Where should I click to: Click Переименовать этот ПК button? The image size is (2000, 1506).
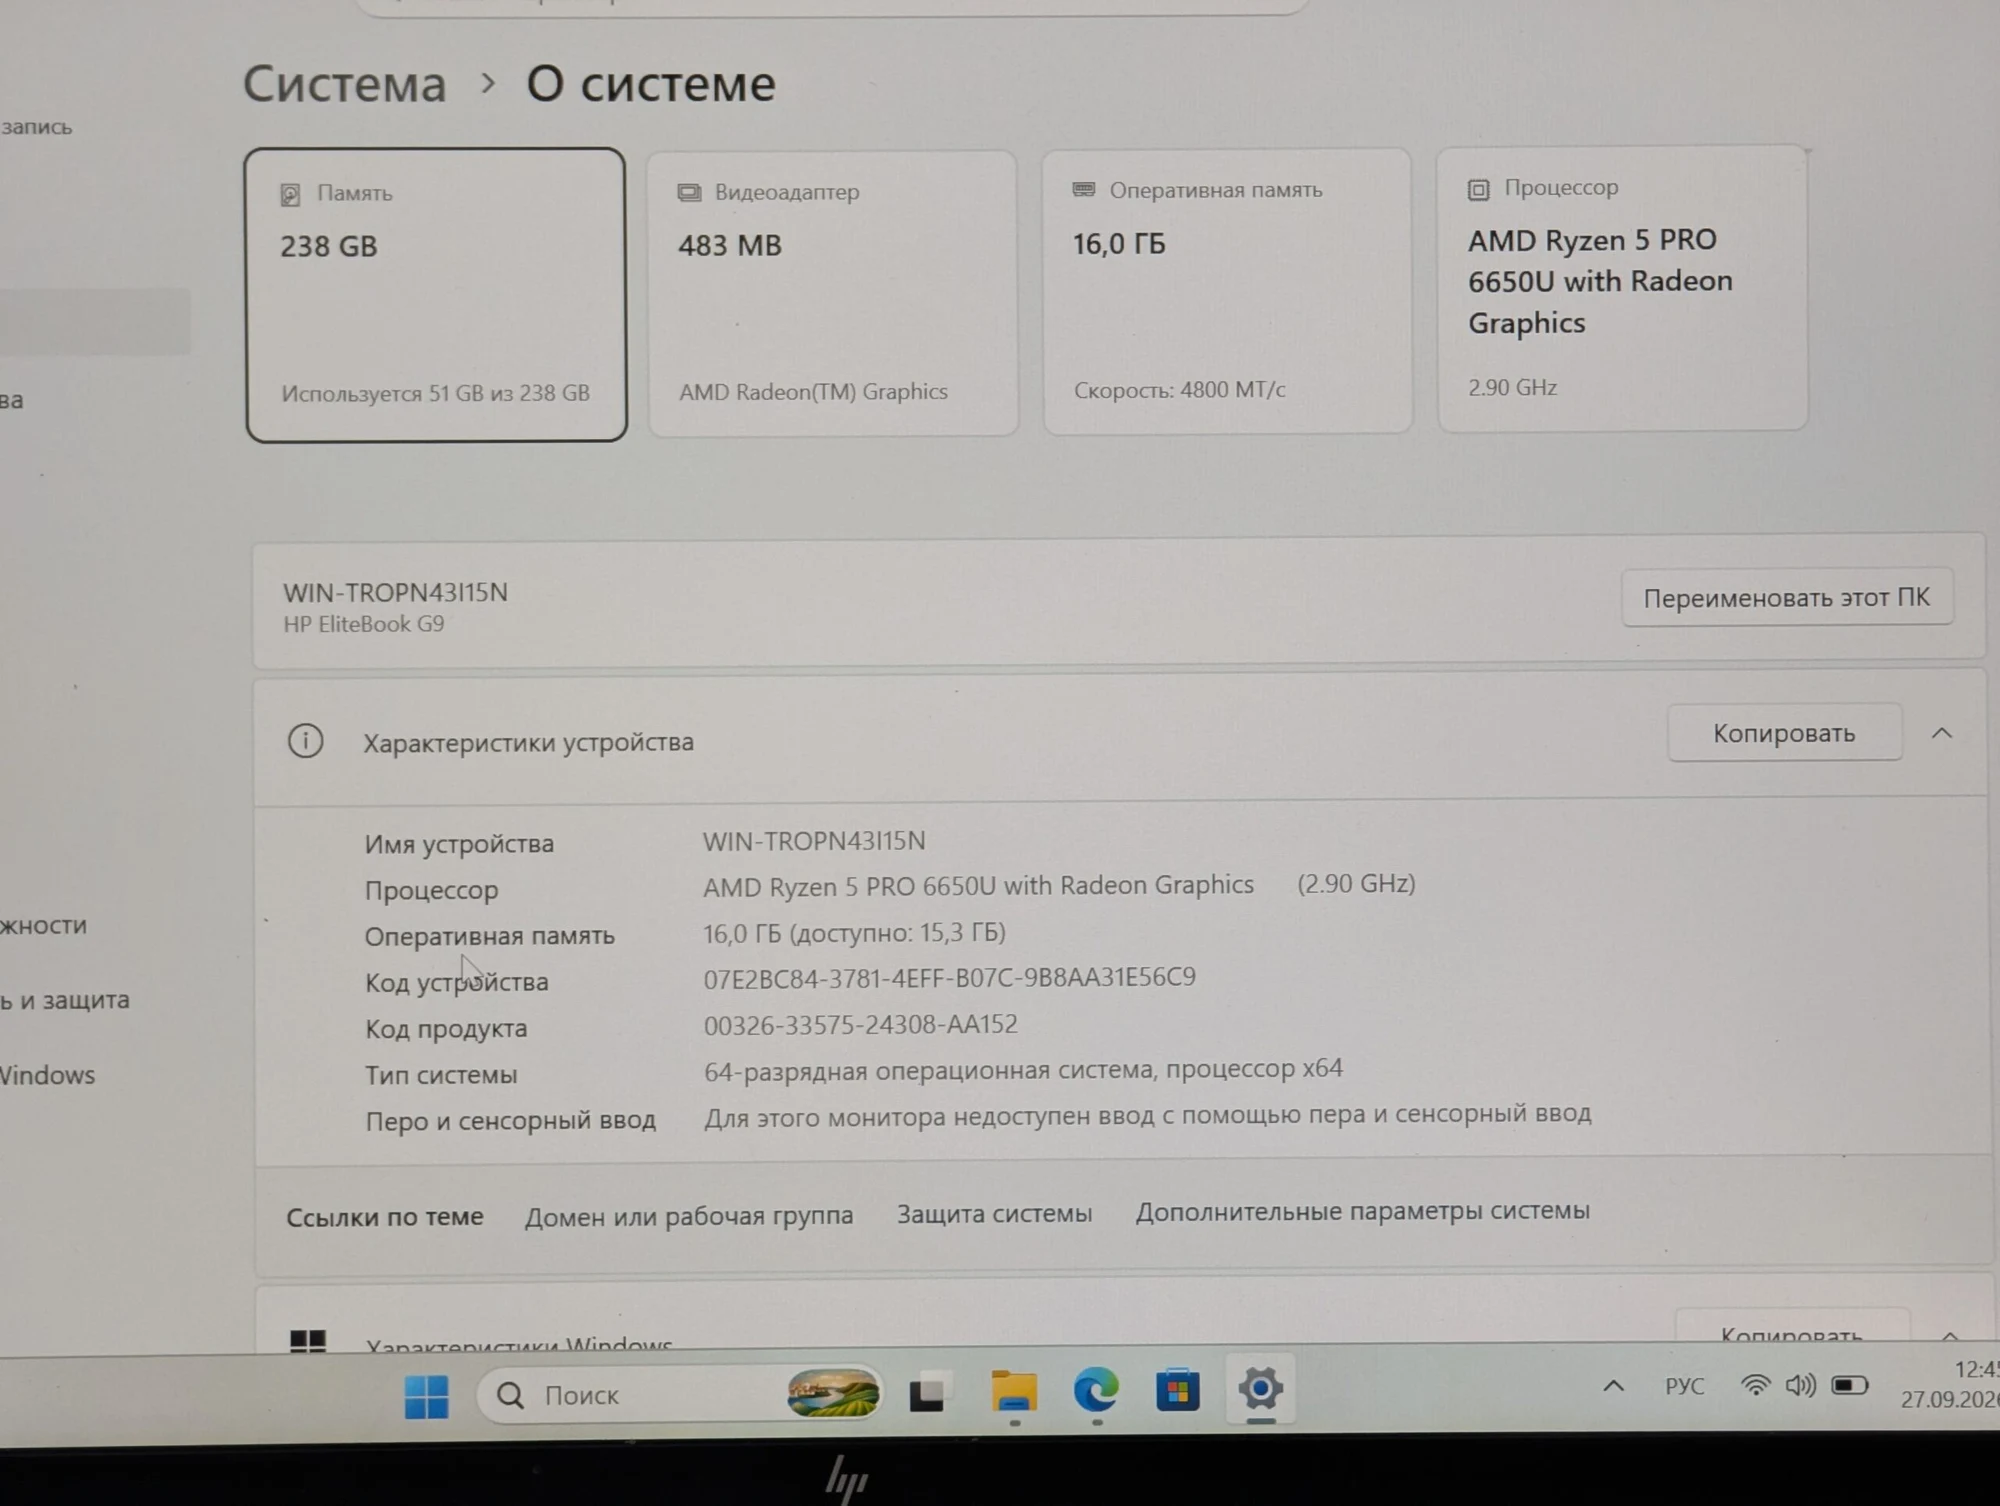click(x=1787, y=598)
